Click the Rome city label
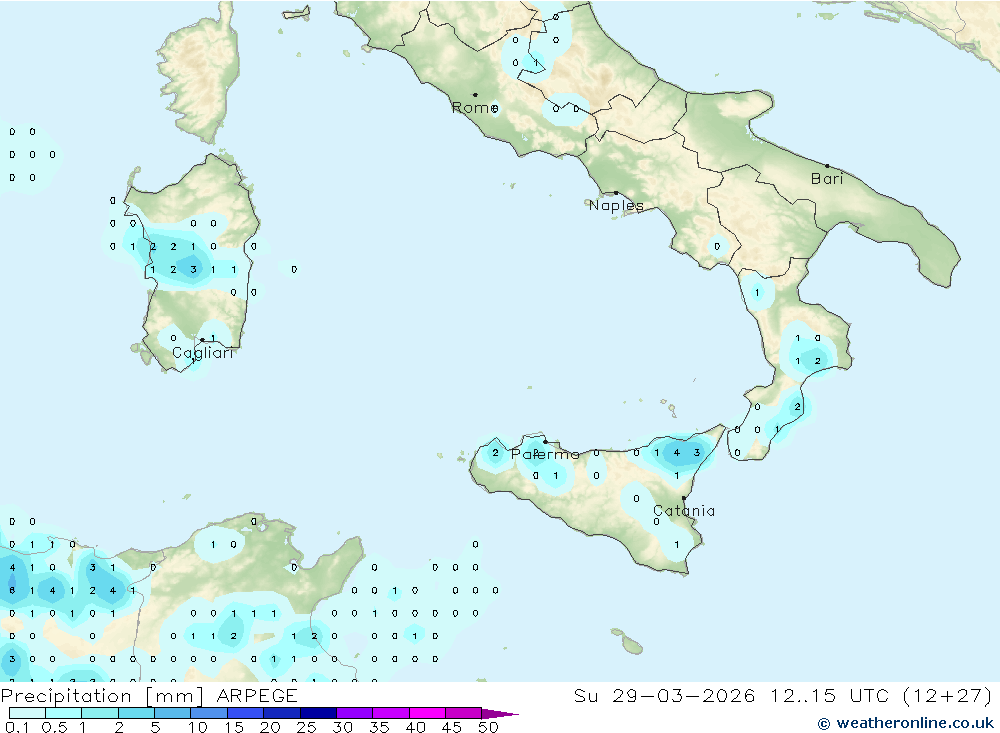Screen dimensions: 1000x733 tap(475, 108)
